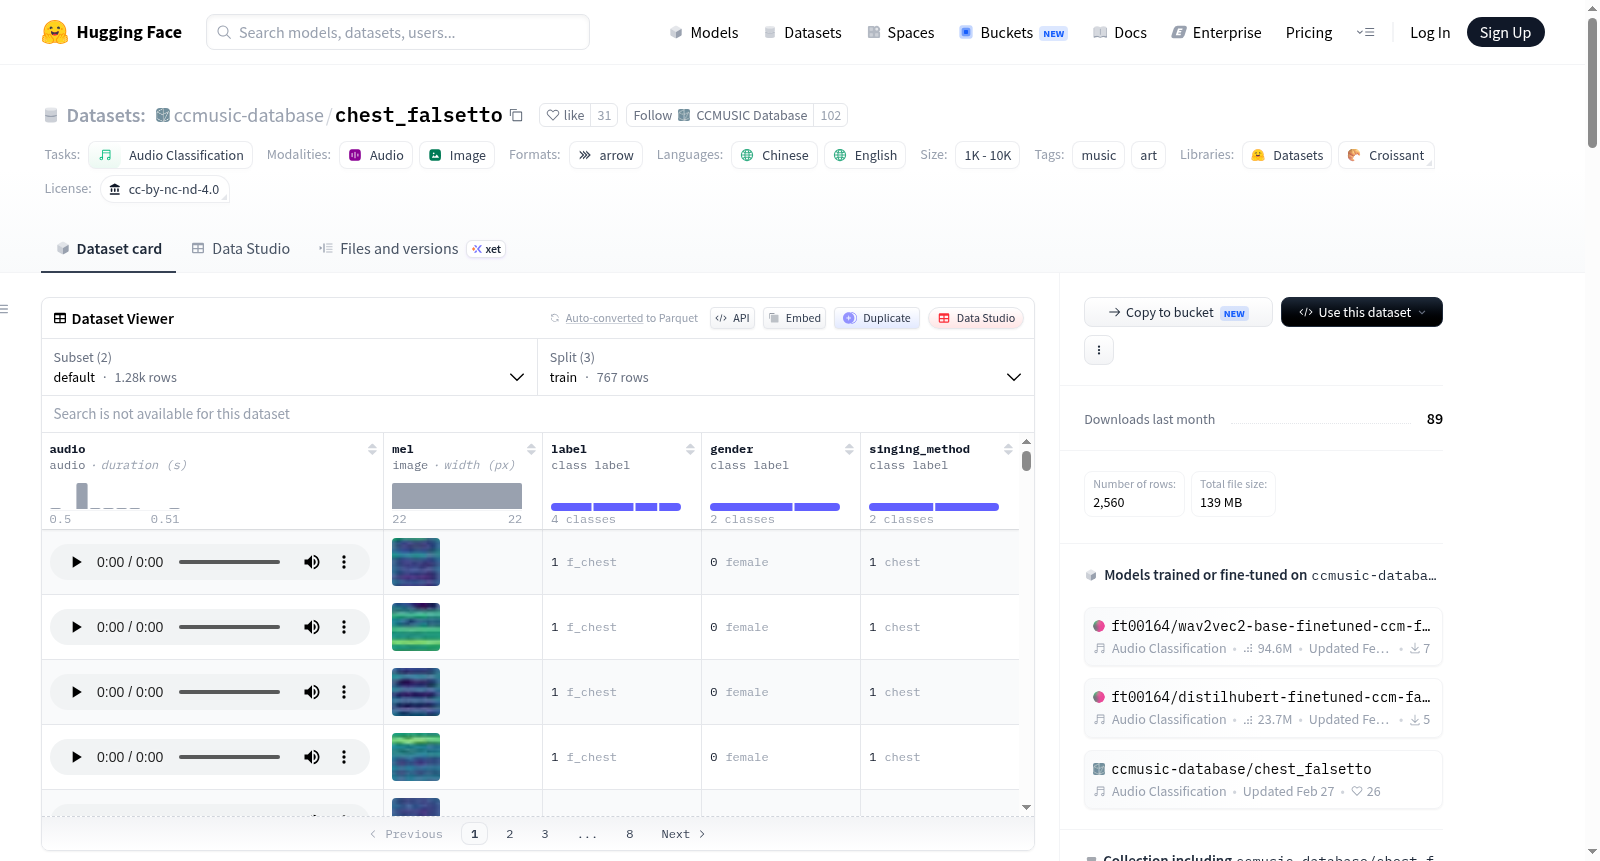Click the third row audio progress slider
This screenshot has height=861, width=1600.
[x=229, y=692]
